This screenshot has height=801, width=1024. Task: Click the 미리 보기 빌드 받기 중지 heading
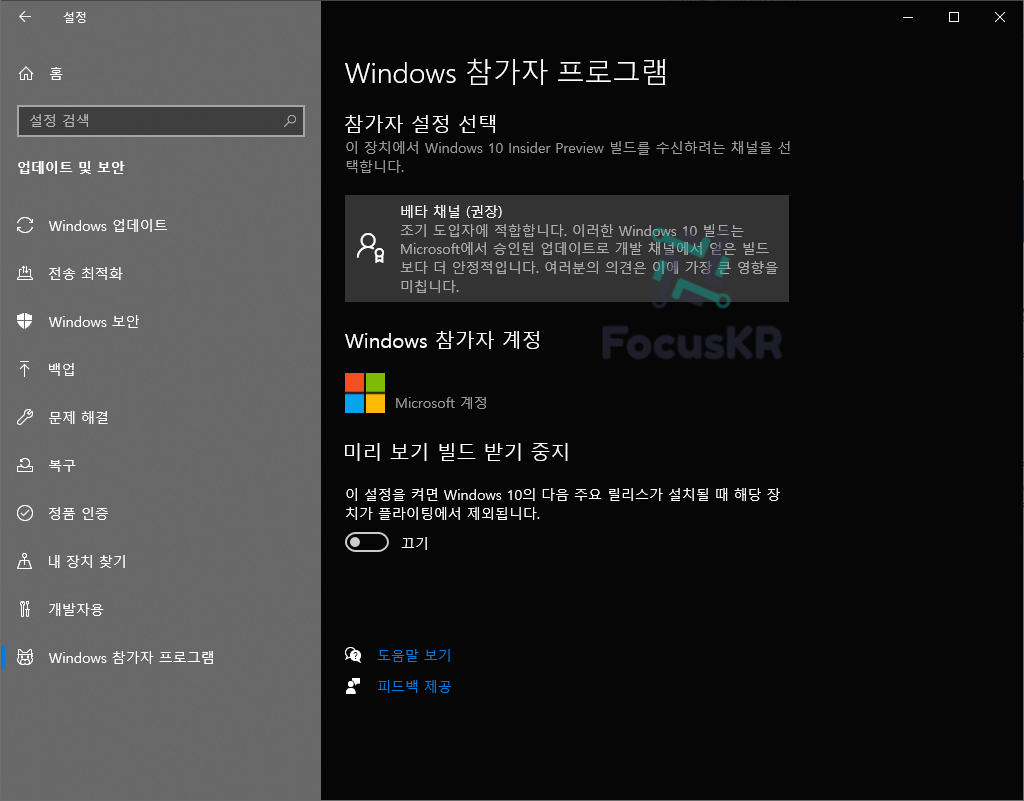(x=456, y=452)
